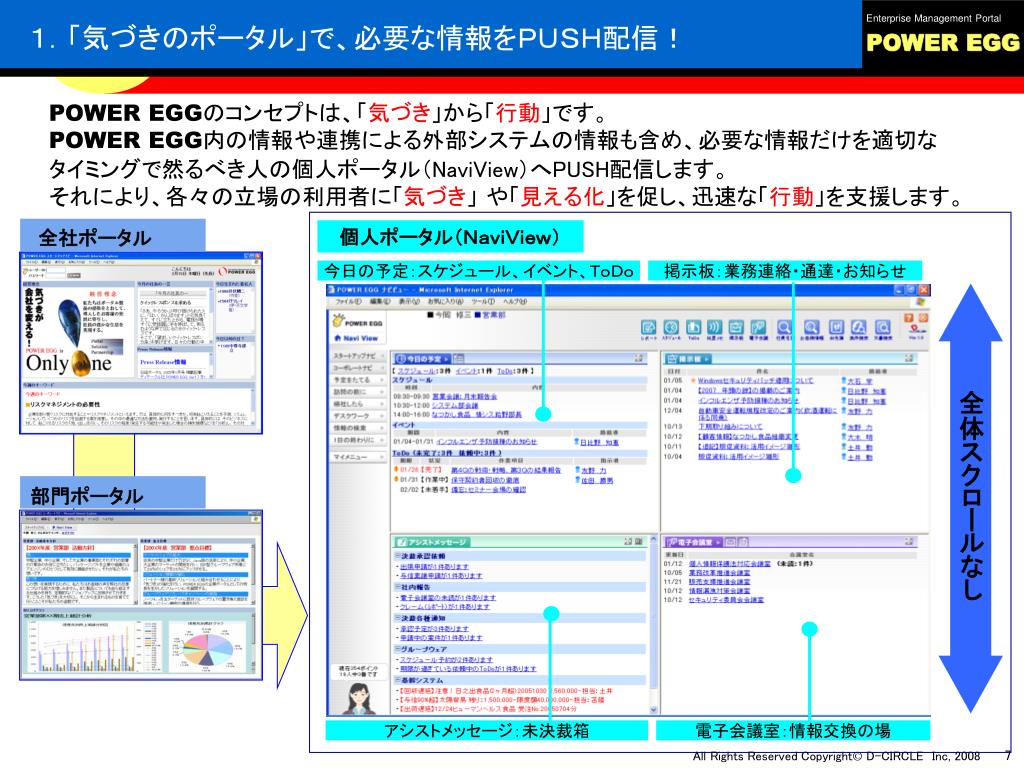Click the クレーム(レポート)が1件あります link
The width and height of the screenshot is (1024, 768).
coord(445,607)
